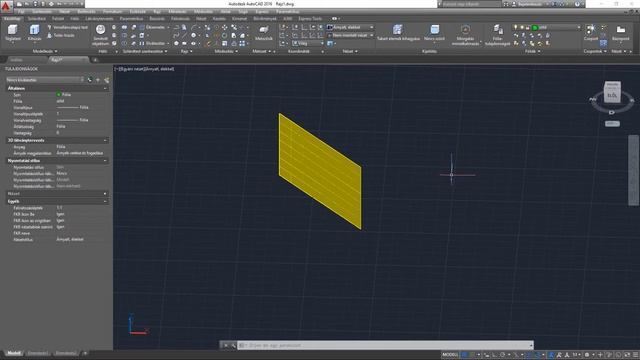Viewport: 640px width, 360px height.
Task: Expand the Nézet section in Tulajdonságok
Action: (105, 194)
